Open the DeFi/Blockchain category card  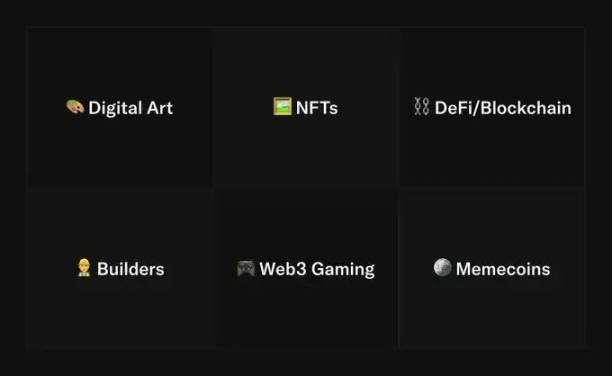point(492,107)
